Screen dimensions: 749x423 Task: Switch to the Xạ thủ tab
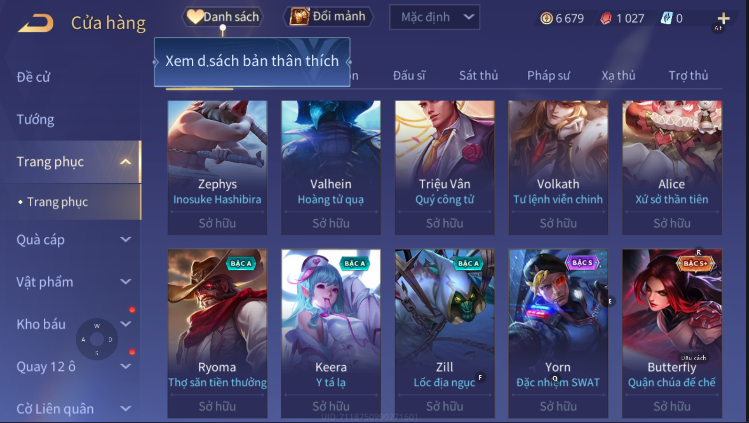click(x=618, y=75)
